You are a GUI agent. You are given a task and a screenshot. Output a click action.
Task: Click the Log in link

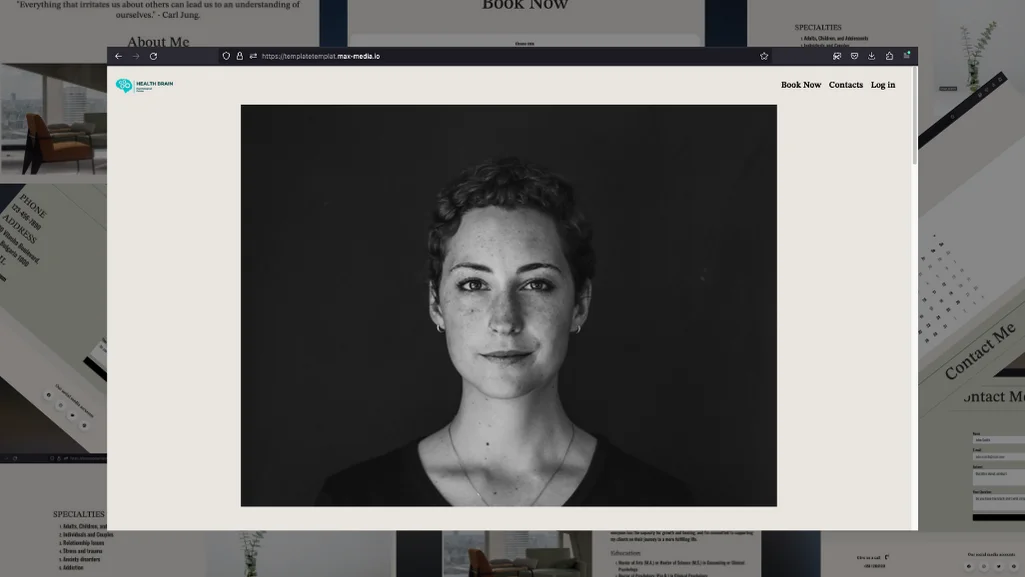tap(883, 85)
